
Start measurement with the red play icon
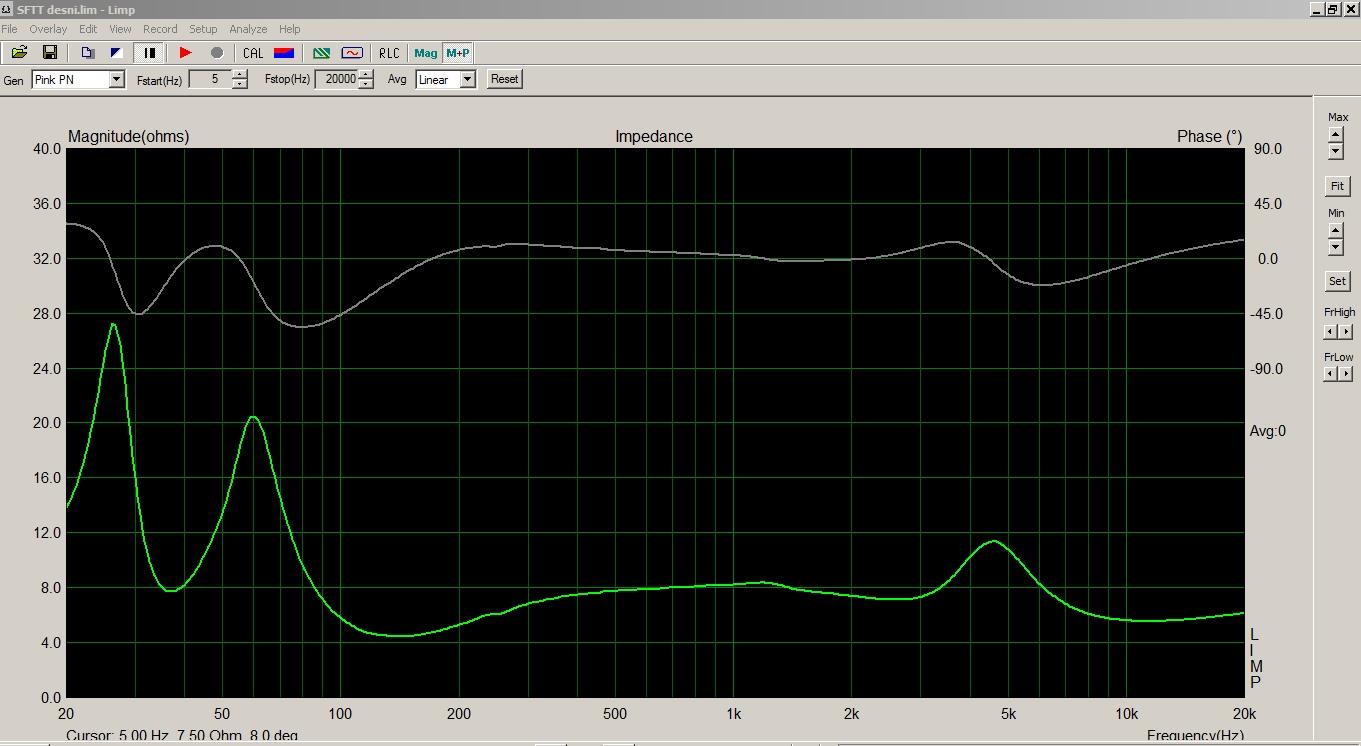pyautogui.click(x=185, y=53)
